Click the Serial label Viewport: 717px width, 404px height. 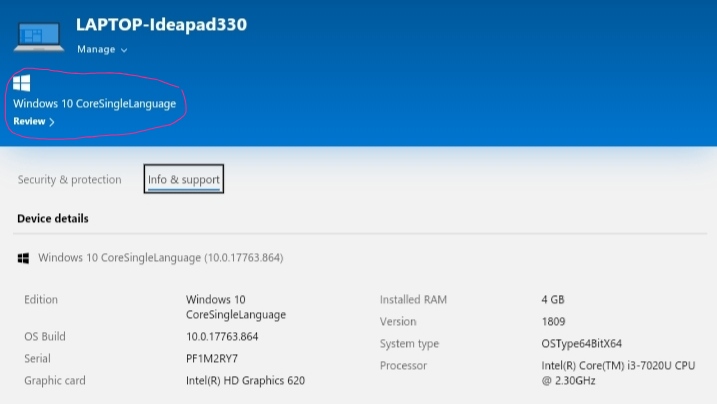click(x=37, y=359)
